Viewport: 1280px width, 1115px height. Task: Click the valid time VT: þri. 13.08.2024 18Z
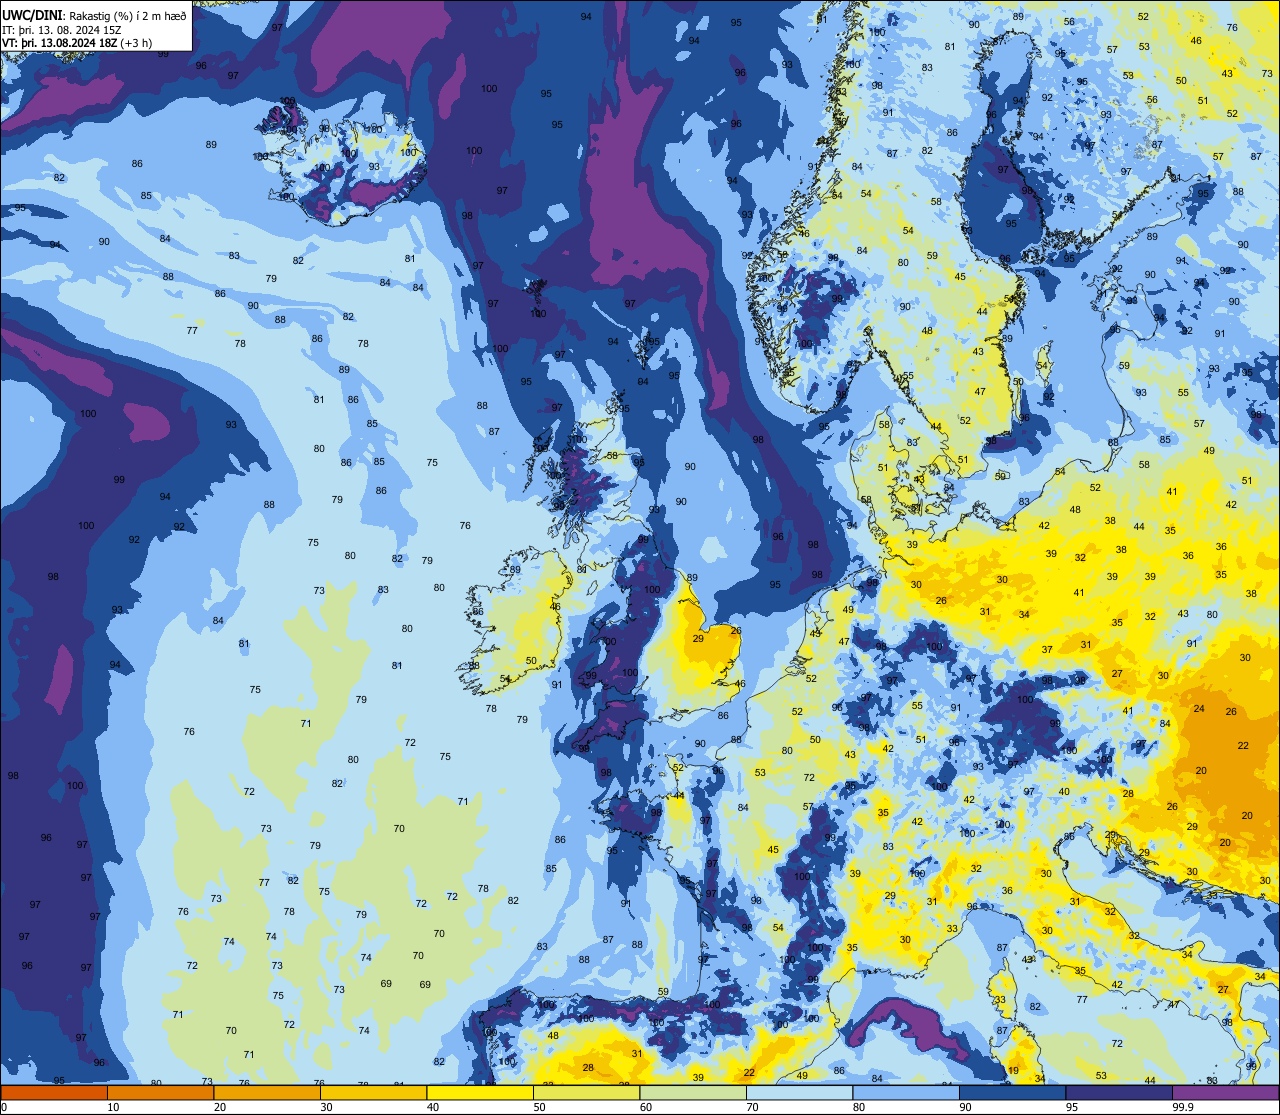[x=61, y=43]
